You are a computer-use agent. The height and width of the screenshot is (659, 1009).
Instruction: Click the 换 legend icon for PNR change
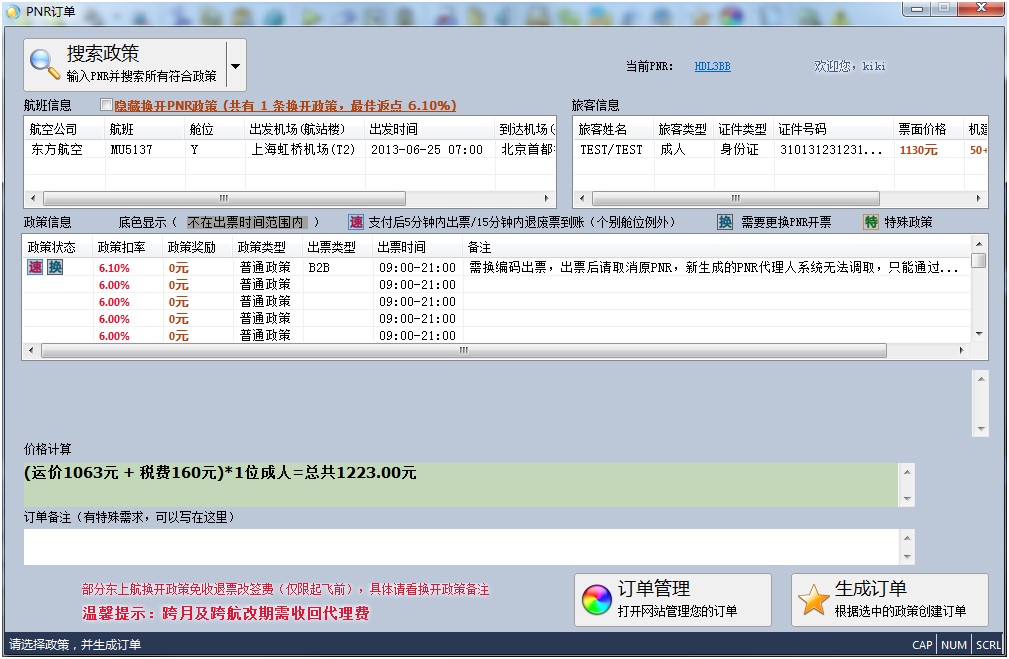click(x=725, y=222)
